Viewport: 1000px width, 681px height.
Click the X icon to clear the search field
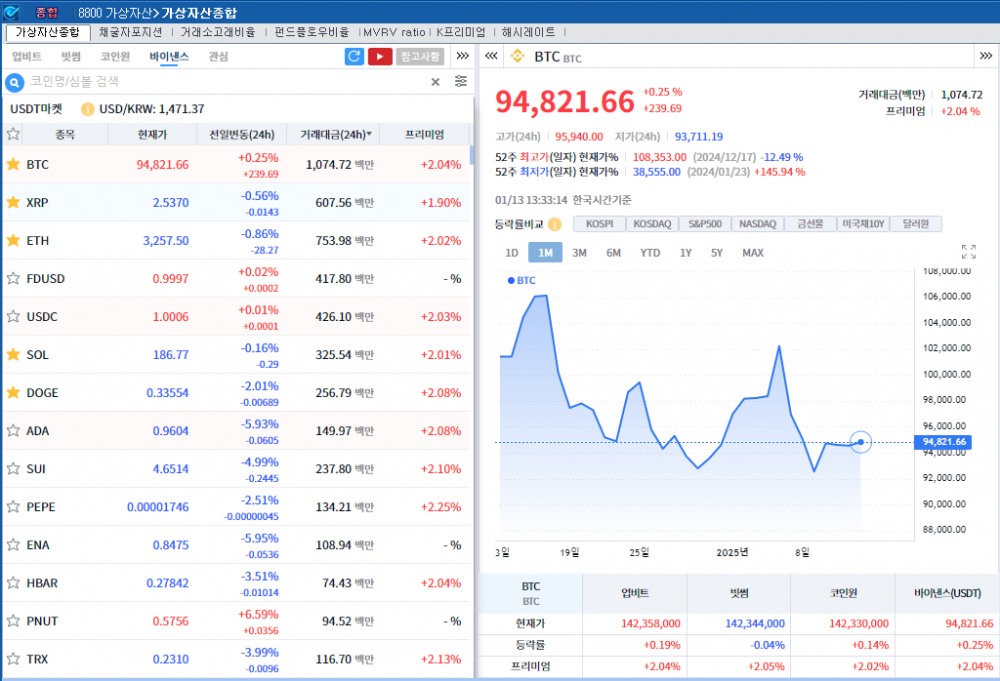[x=435, y=82]
